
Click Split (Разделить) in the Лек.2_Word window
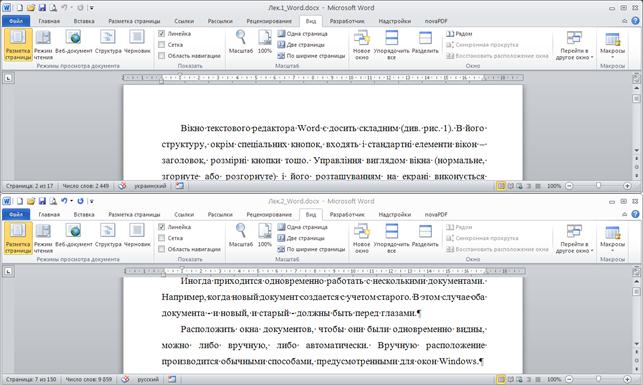click(425, 235)
